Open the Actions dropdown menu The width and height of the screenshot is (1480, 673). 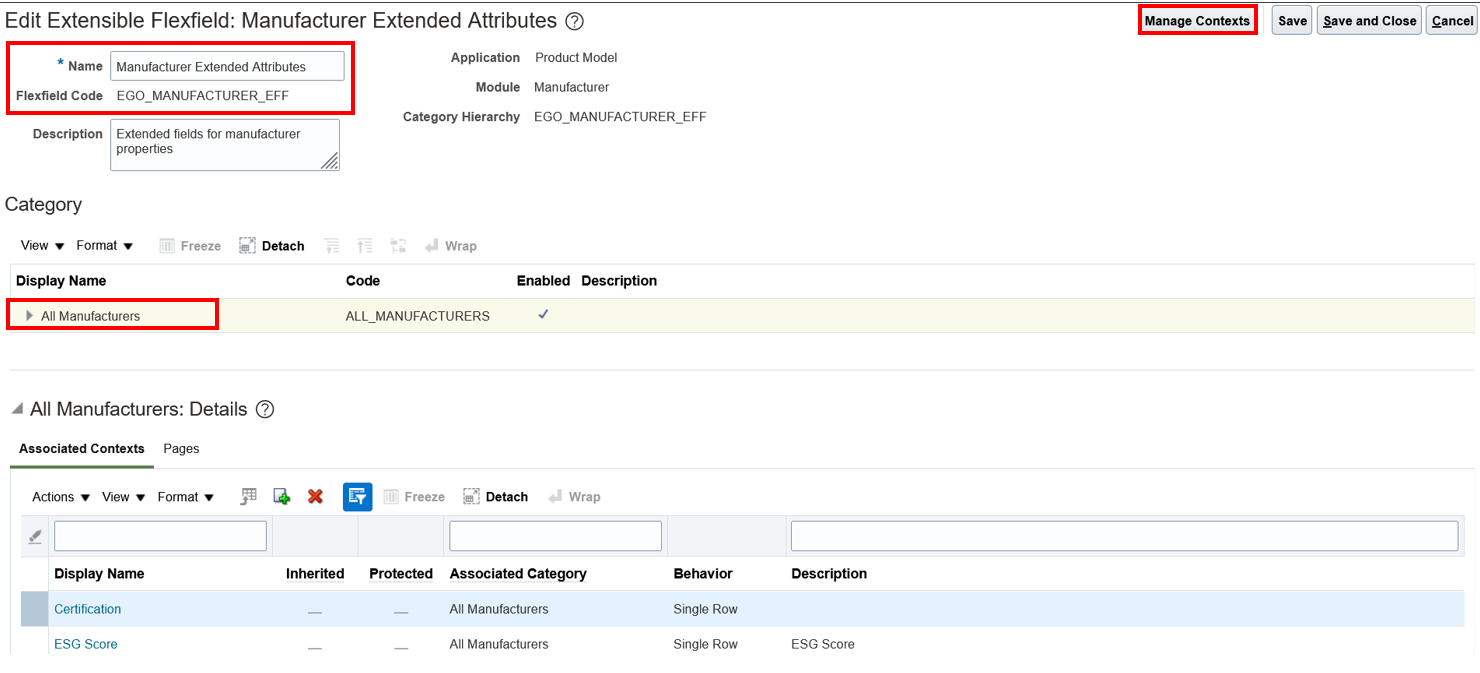pyautogui.click(x=61, y=497)
